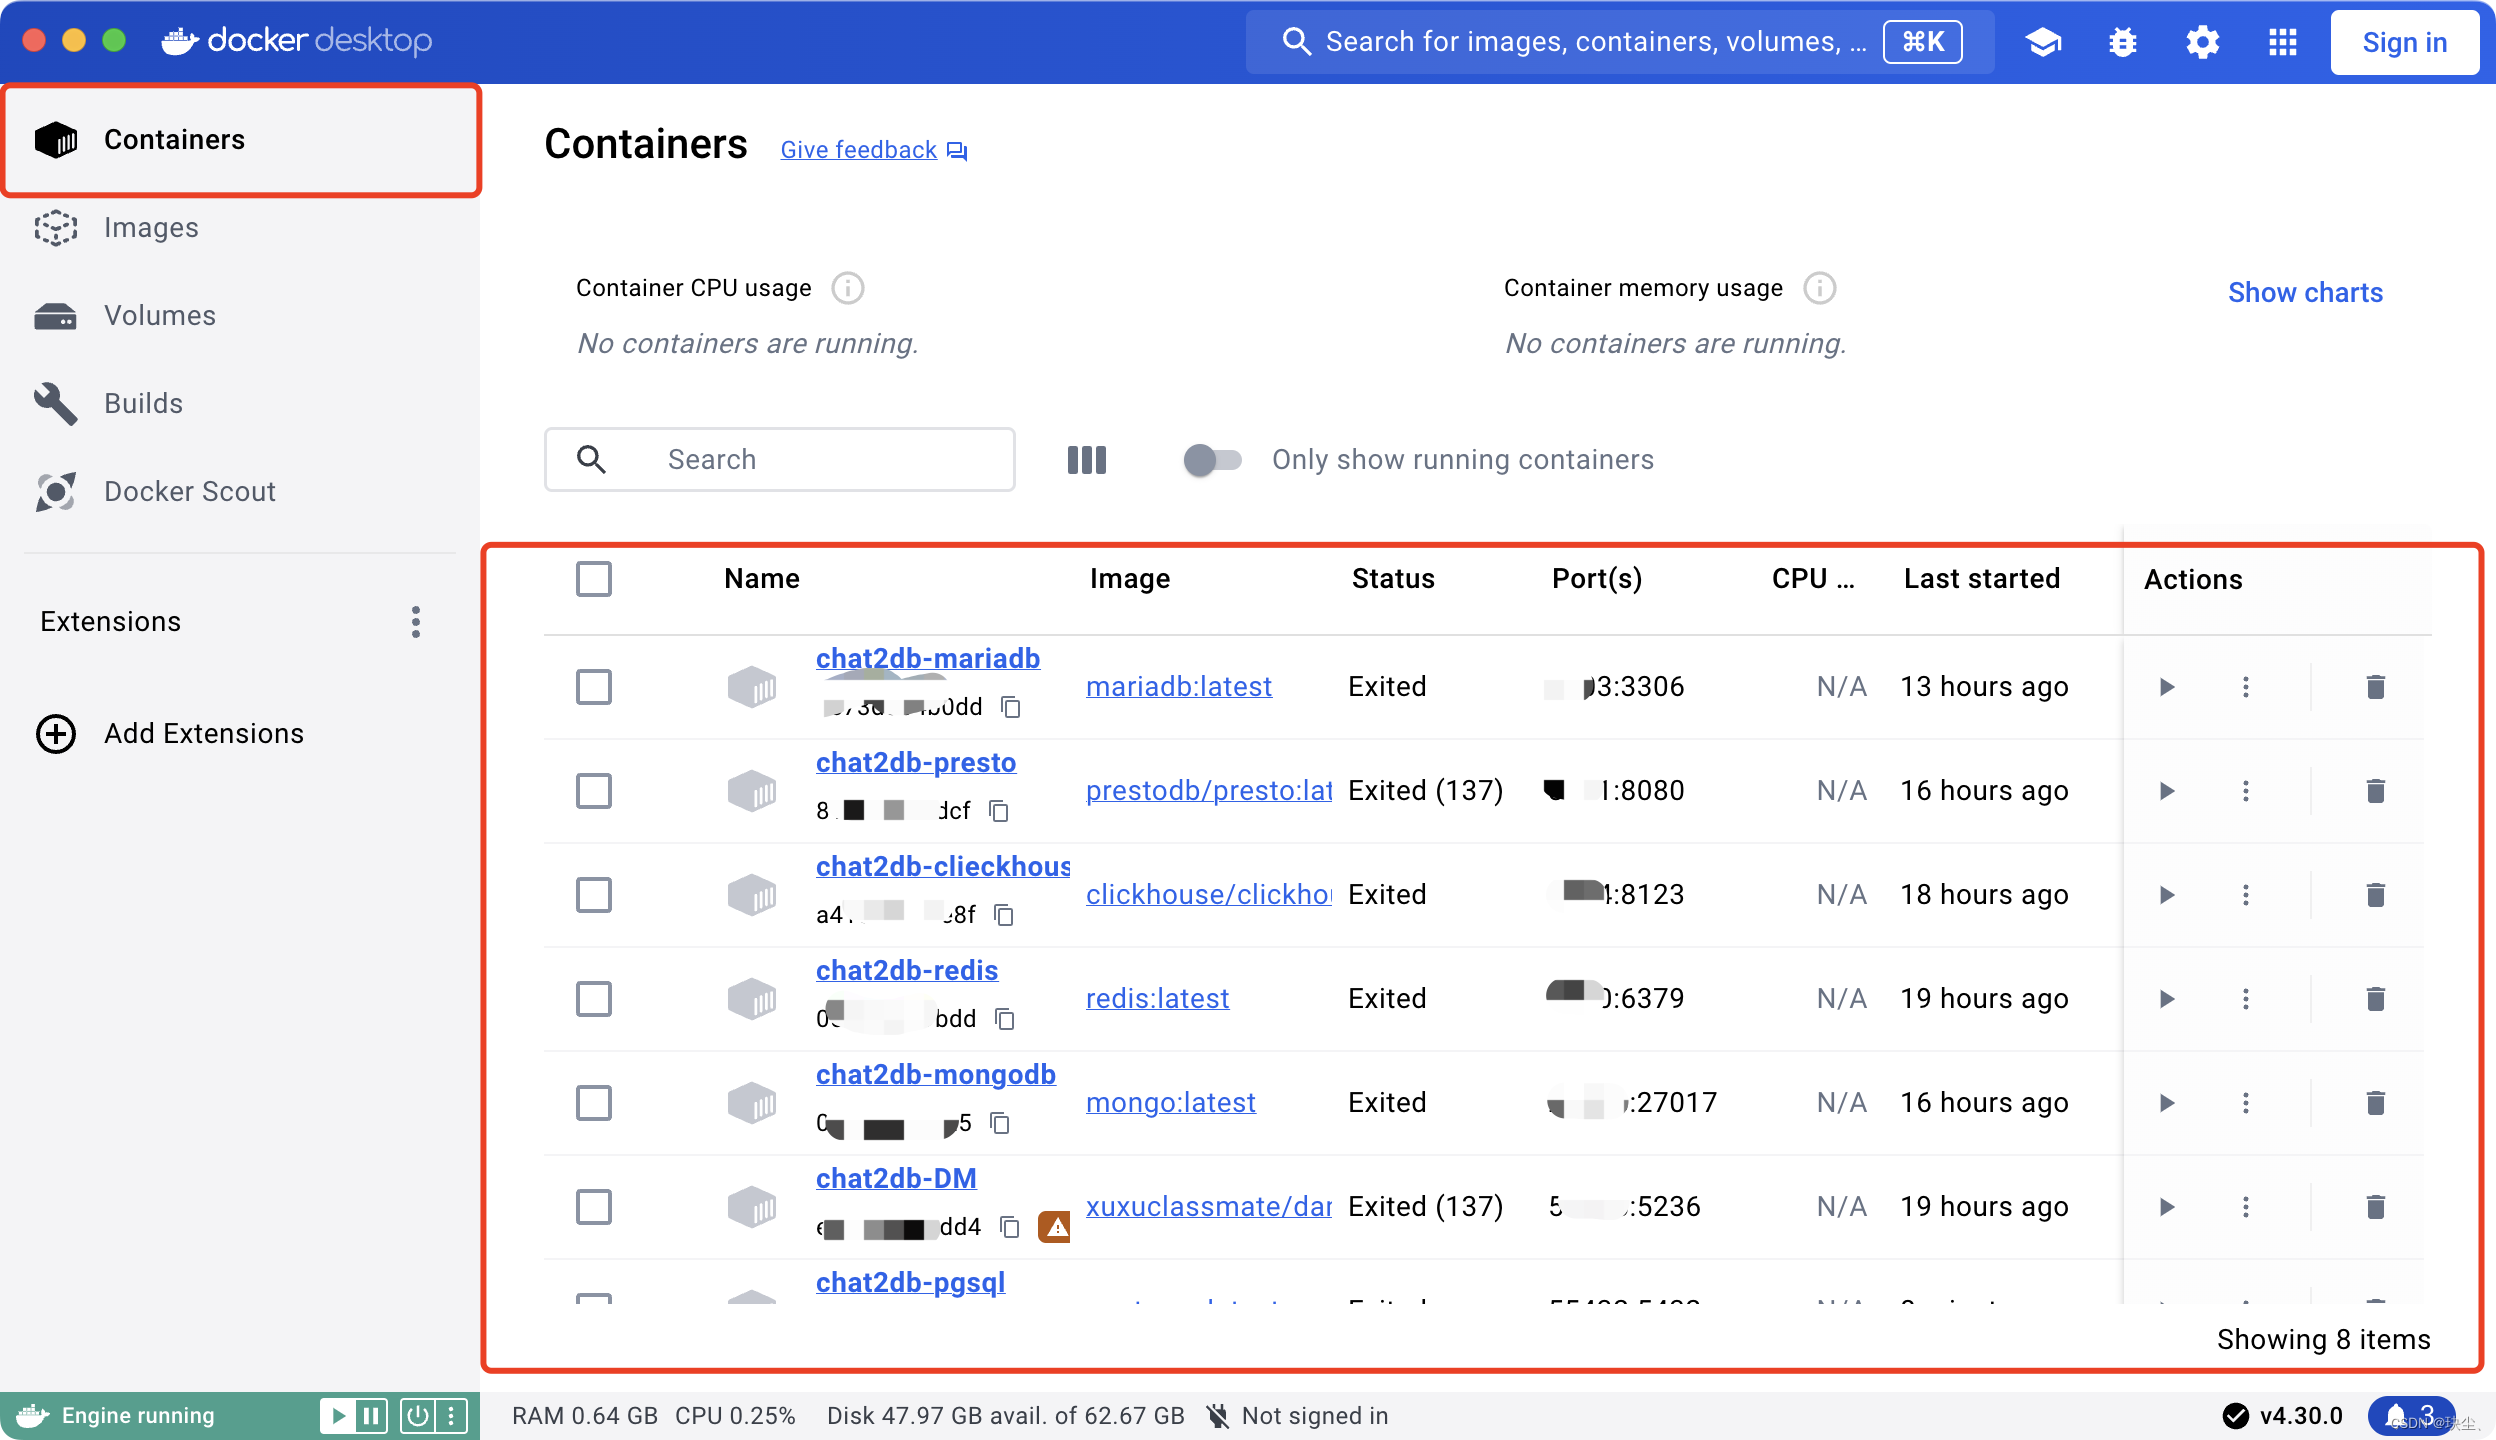Open the Settings gear icon
This screenshot has height=1440, width=2496.
pos(2203,42)
